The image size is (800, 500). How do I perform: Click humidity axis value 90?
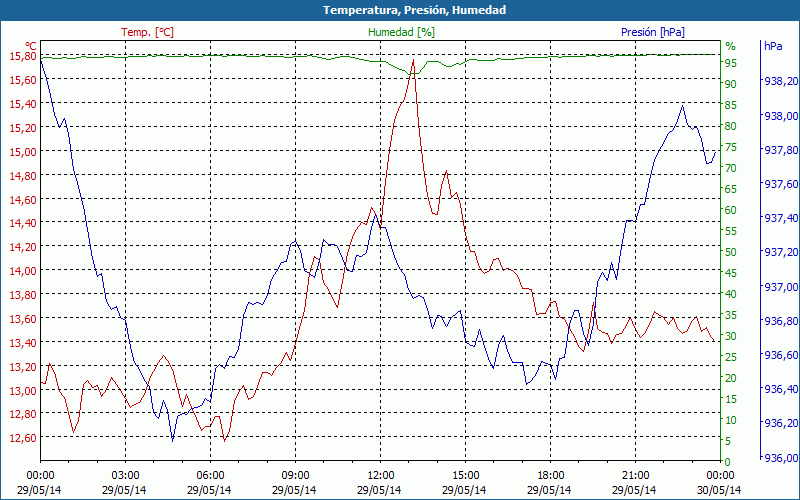point(731,84)
